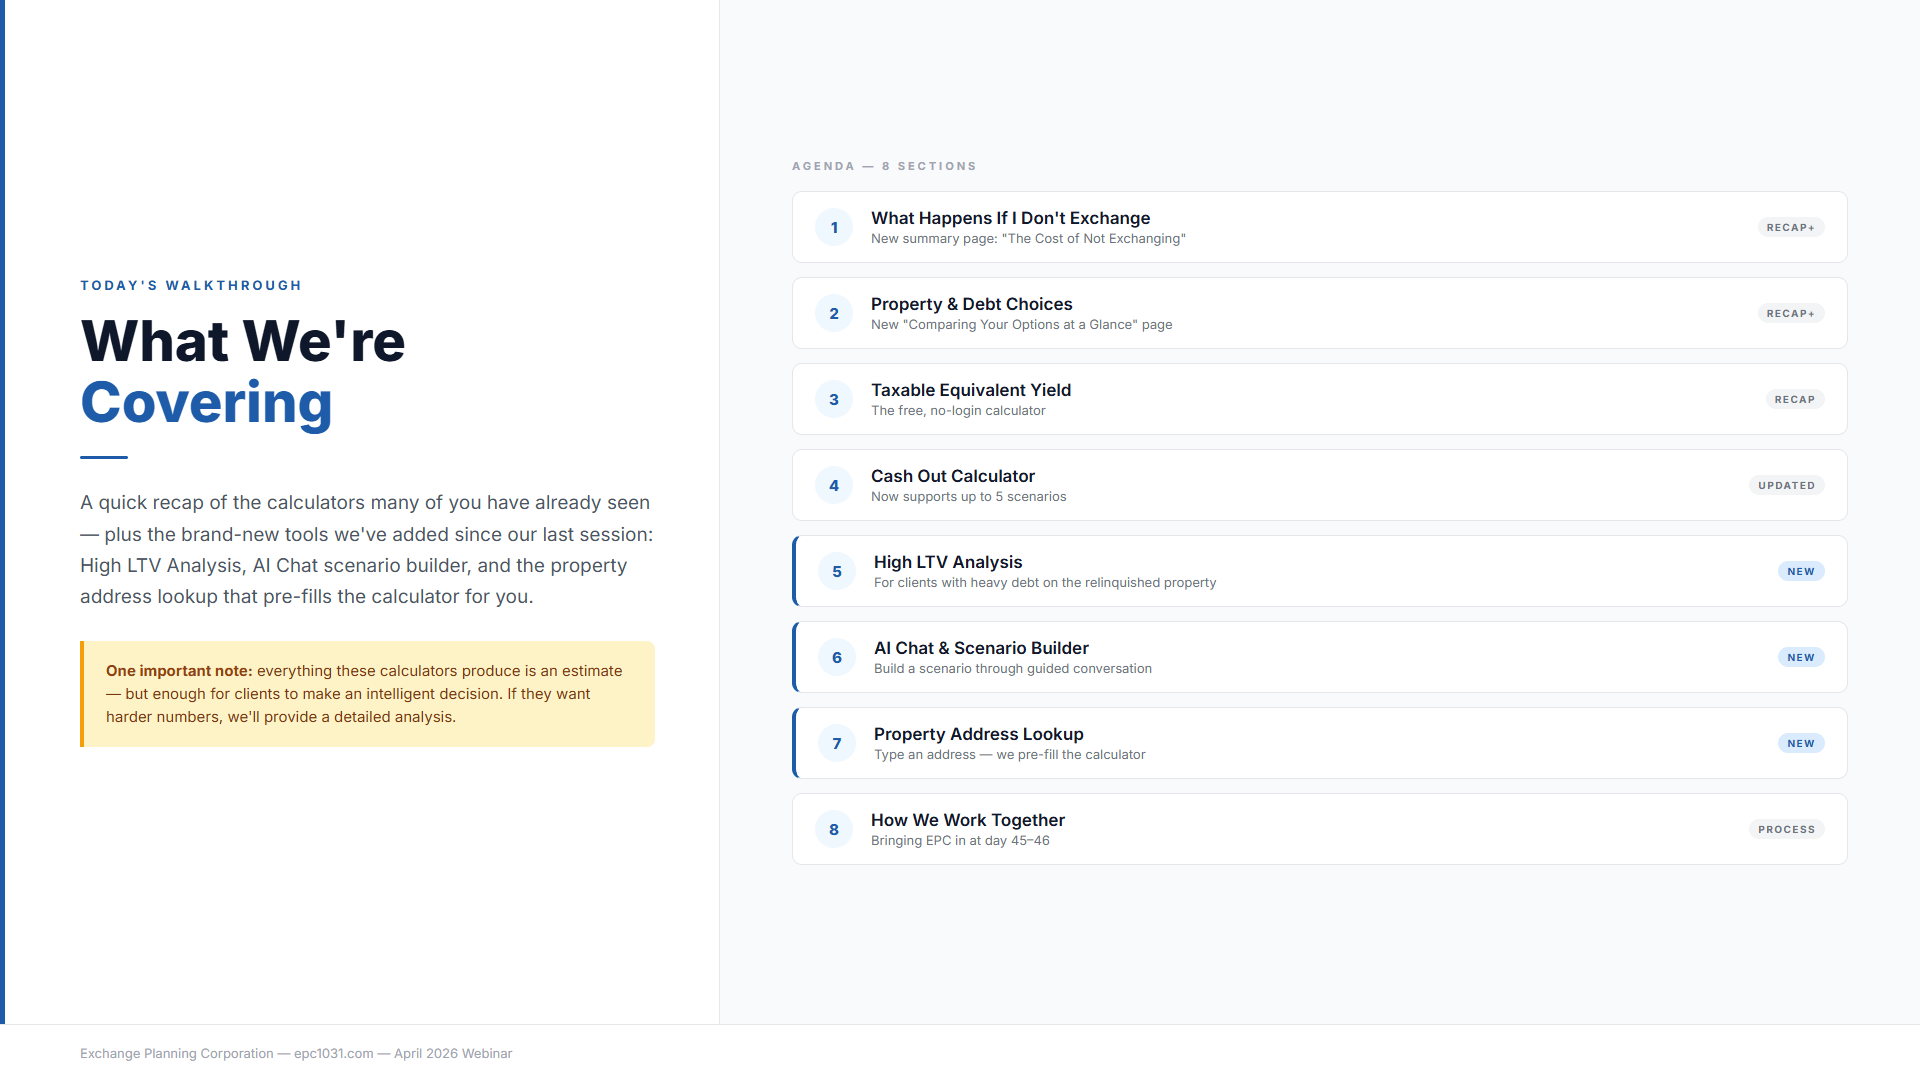Screen dimensions: 1920x1080
Task: Click 'The free, no-login calculator' subtitle
Action: tap(958, 411)
